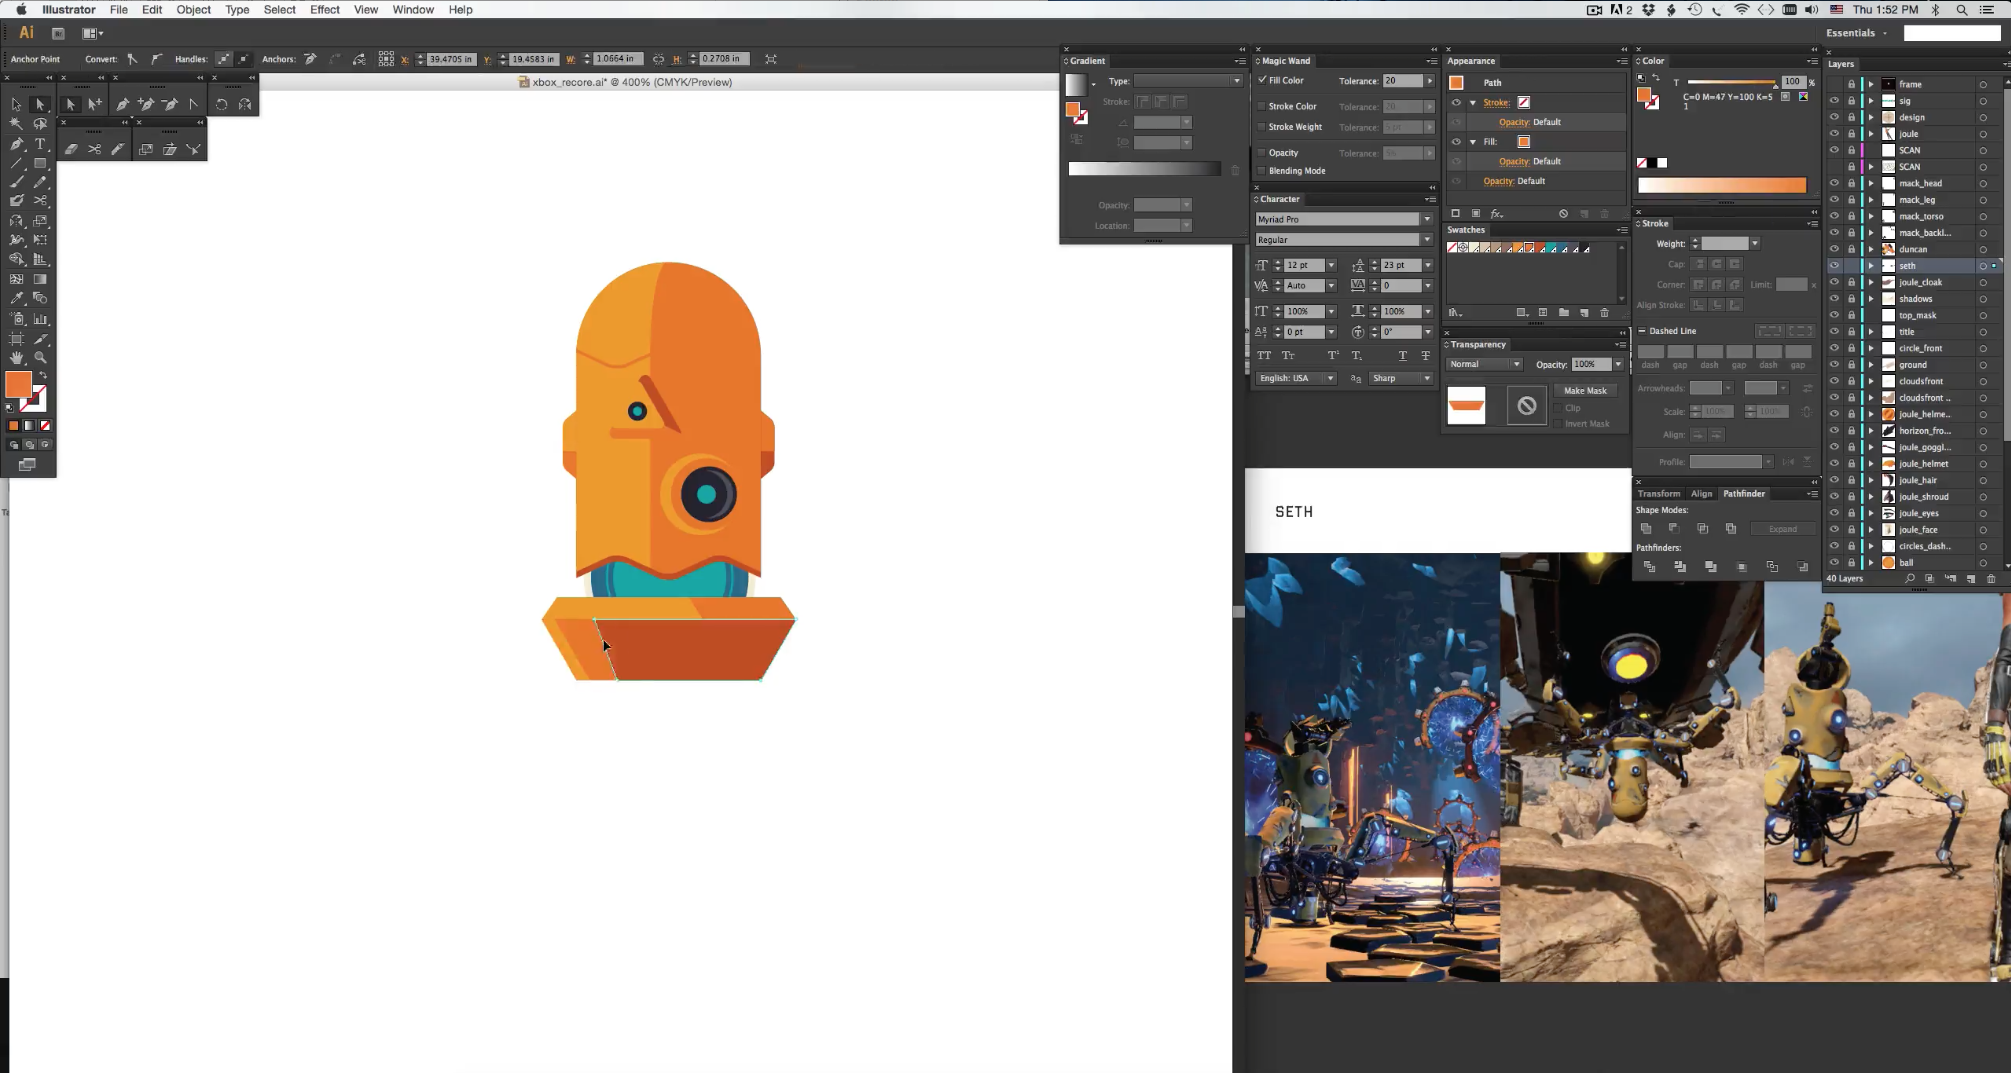Hide the duncan layer
The image size is (2011, 1073).
(1834, 249)
